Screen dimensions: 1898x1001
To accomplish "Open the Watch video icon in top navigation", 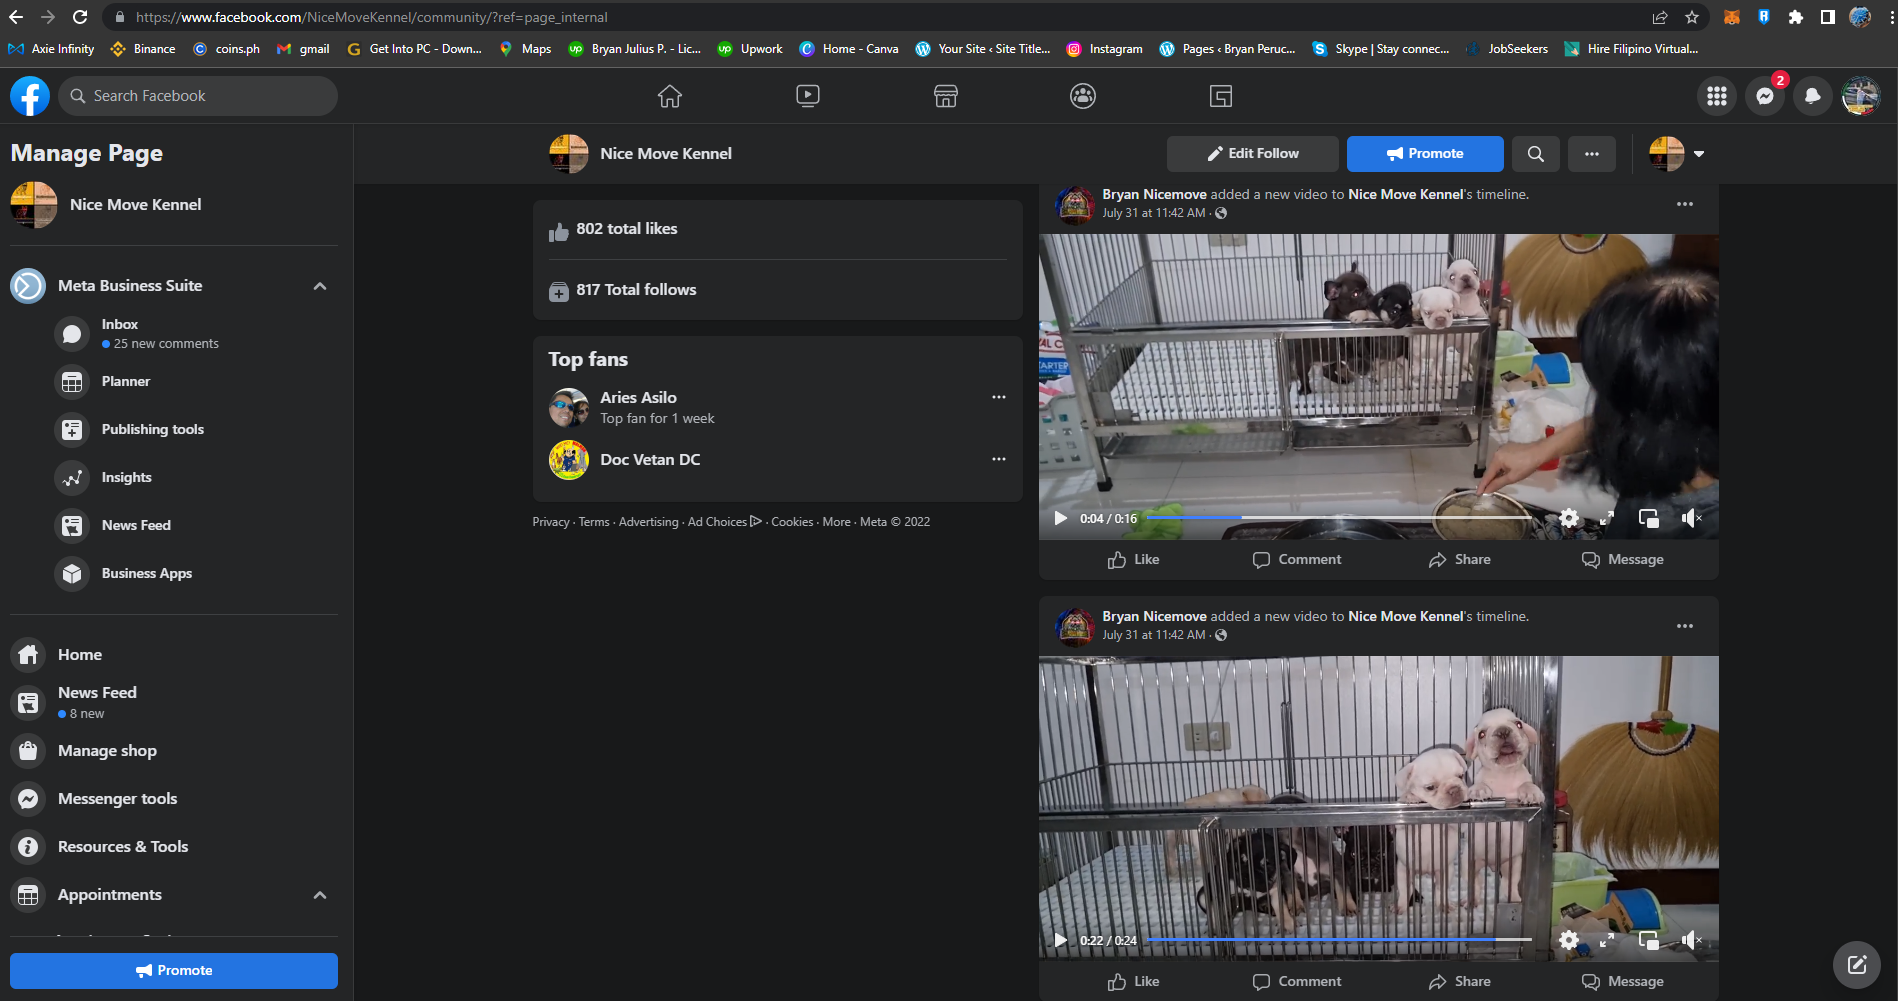I will click(x=808, y=96).
